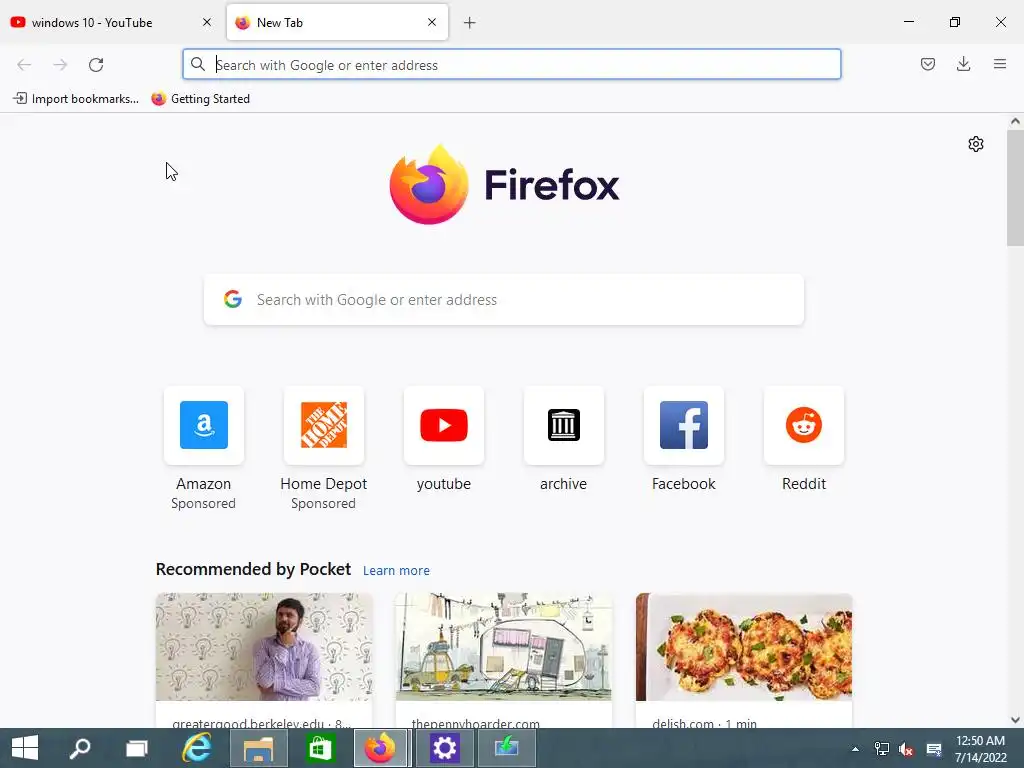Viewport: 1024px width, 768px height.
Task: Click Firefox icon in taskbar
Action: click(x=381, y=748)
